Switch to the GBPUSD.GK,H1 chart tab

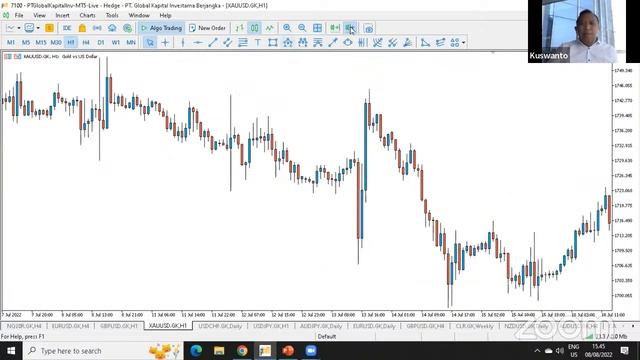tap(119, 326)
